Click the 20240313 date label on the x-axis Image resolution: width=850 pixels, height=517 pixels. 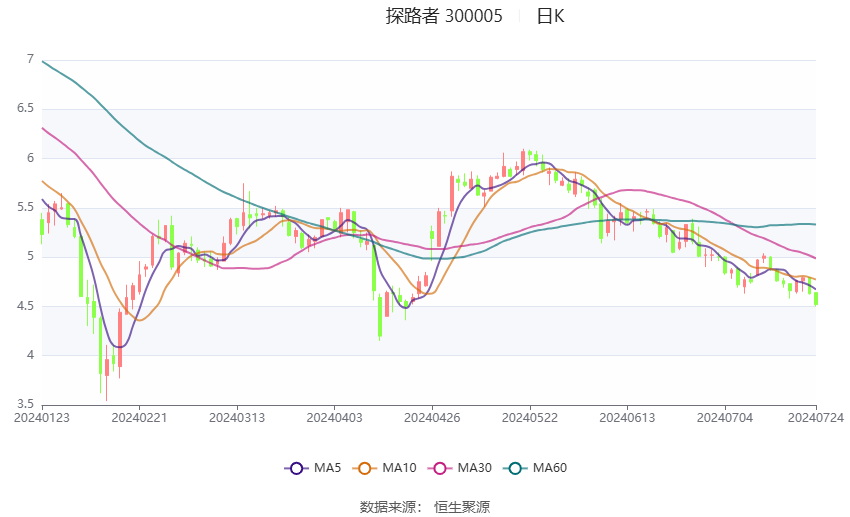pos(236,417)
